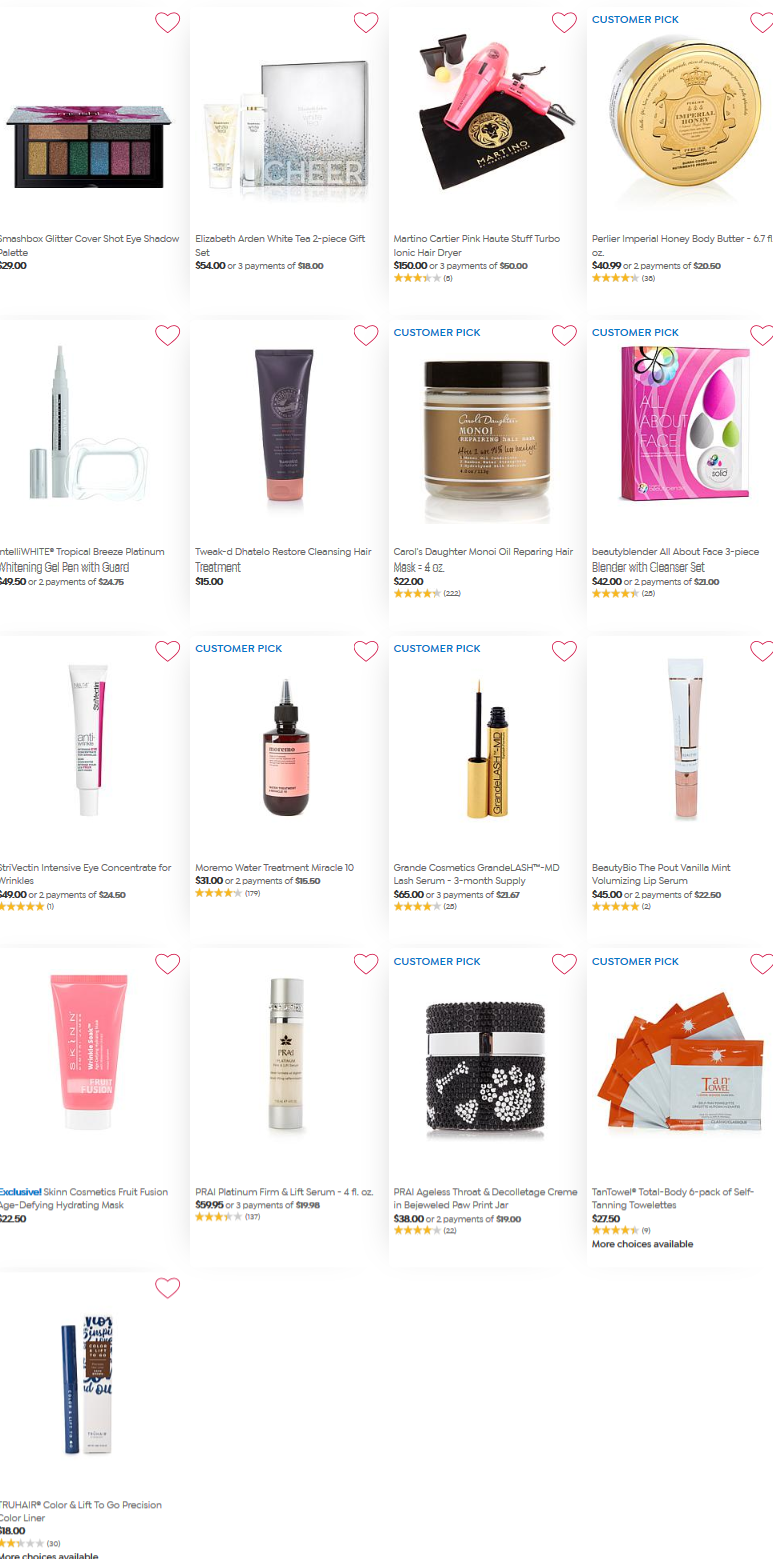Open Perlier Imperial Honey Body Butter link
773x1559 pixels.
[x=682, y=245]
